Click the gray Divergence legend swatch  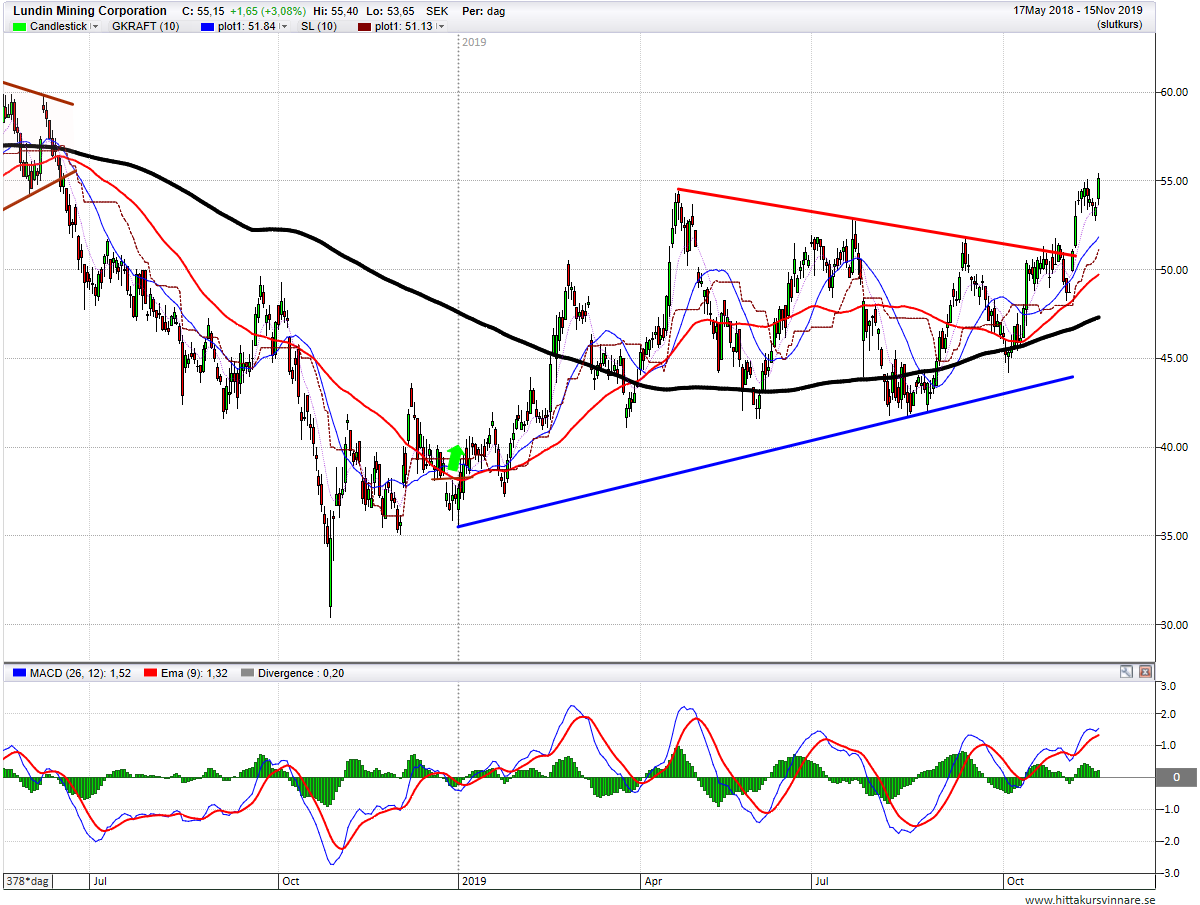pyautogui.click(x=247, y=673)
